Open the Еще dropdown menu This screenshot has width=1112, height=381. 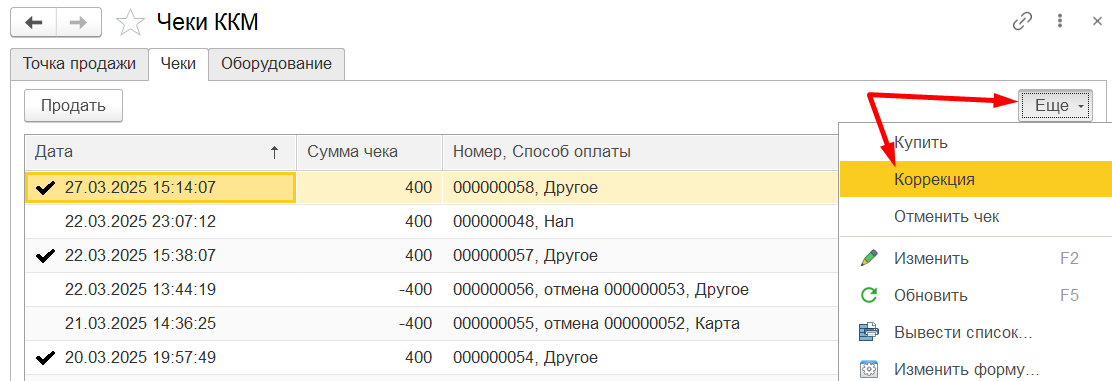tap(1055, 106)
